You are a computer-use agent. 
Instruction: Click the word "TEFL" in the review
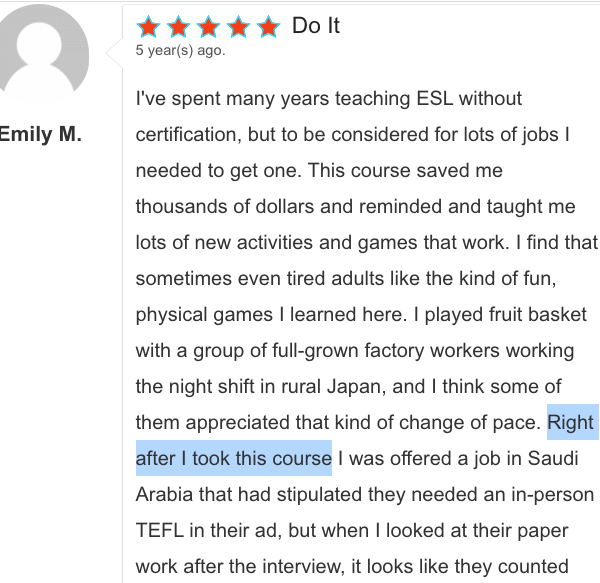(162, 530)
